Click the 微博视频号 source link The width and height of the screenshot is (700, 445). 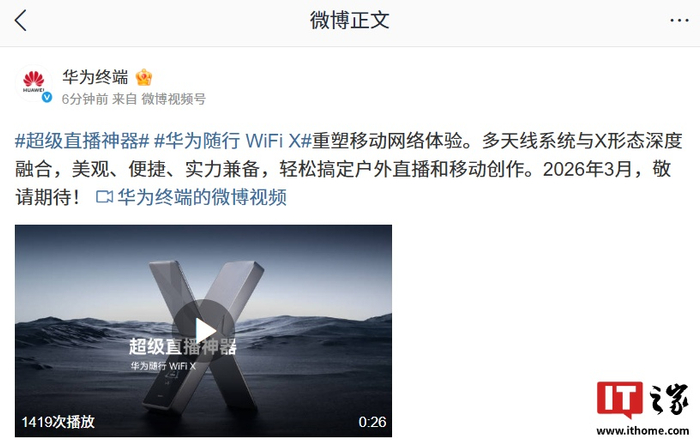coord(174,99)
